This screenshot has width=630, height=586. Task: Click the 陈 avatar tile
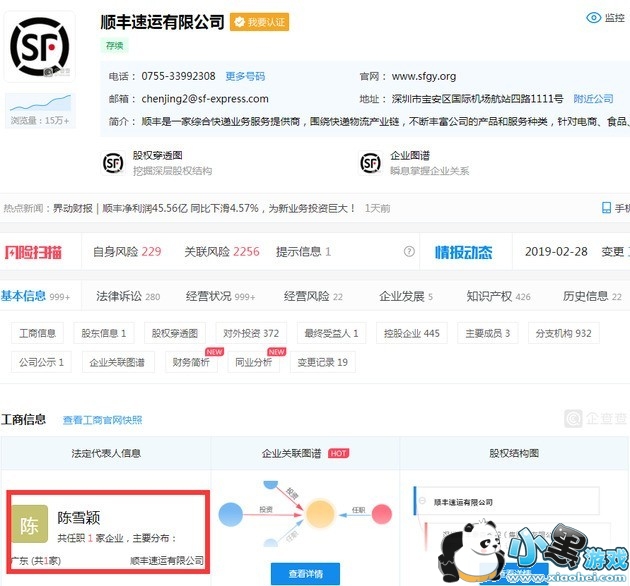[30, 524]
